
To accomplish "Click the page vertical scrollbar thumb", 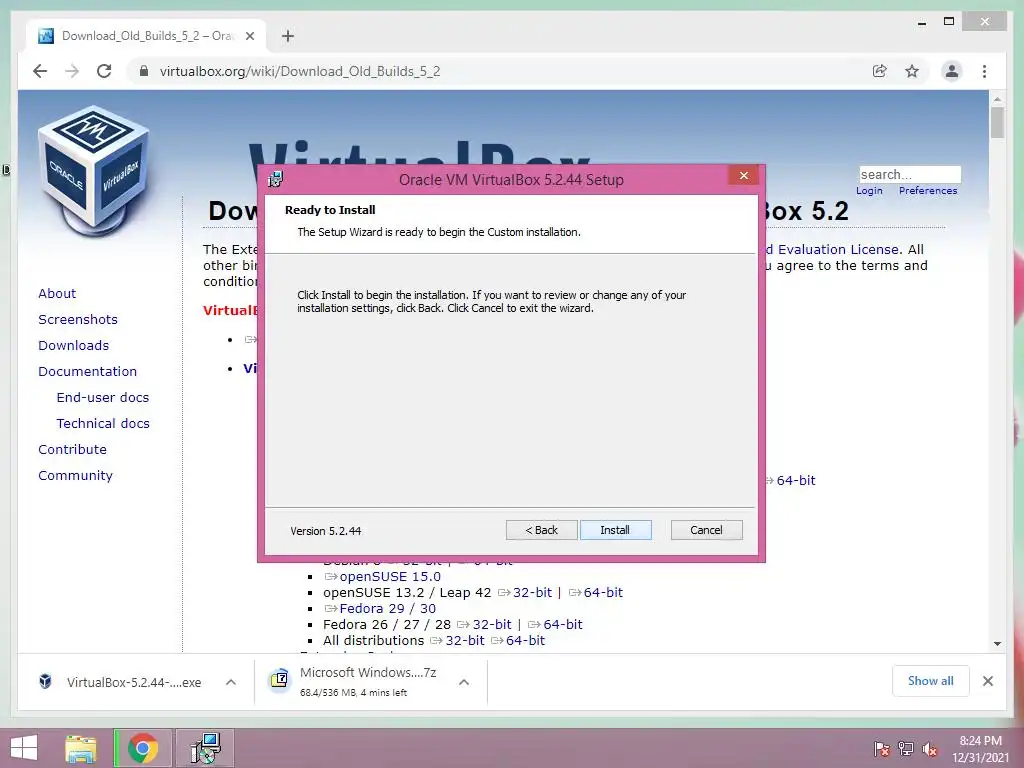I will click(997, 122).
